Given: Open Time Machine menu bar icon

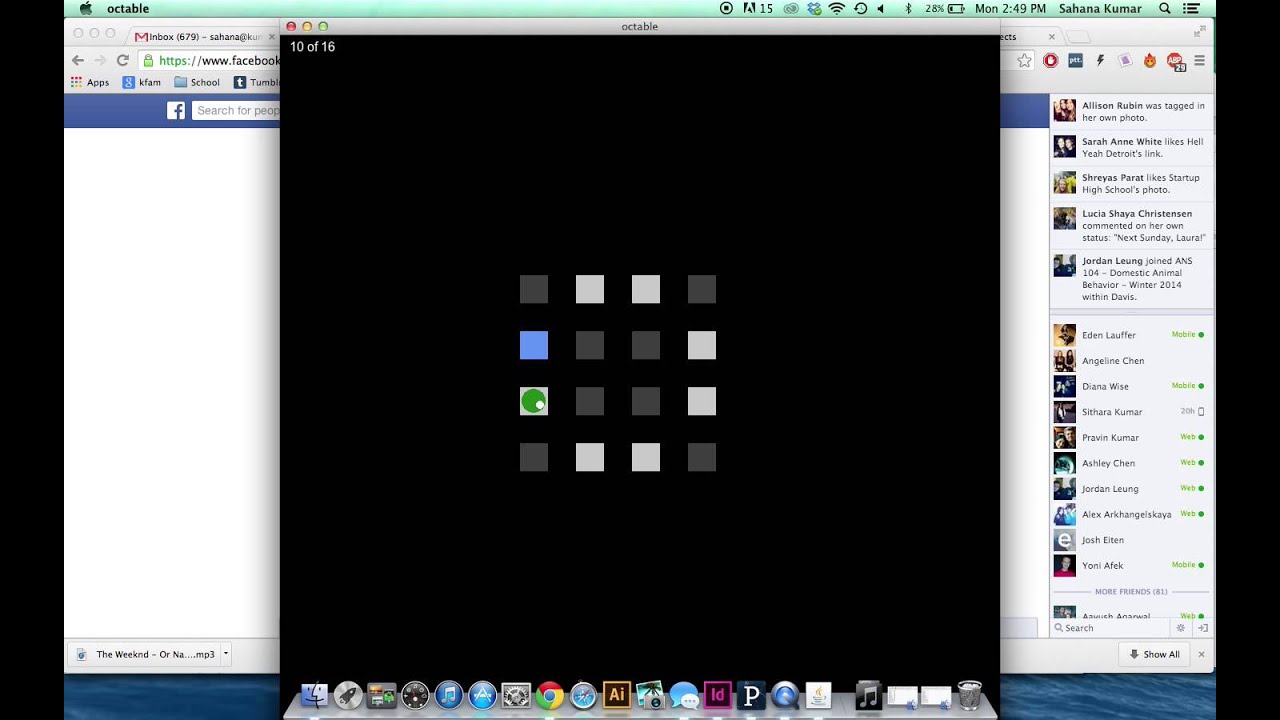Looking at the screenshot, I should point(860,8).
